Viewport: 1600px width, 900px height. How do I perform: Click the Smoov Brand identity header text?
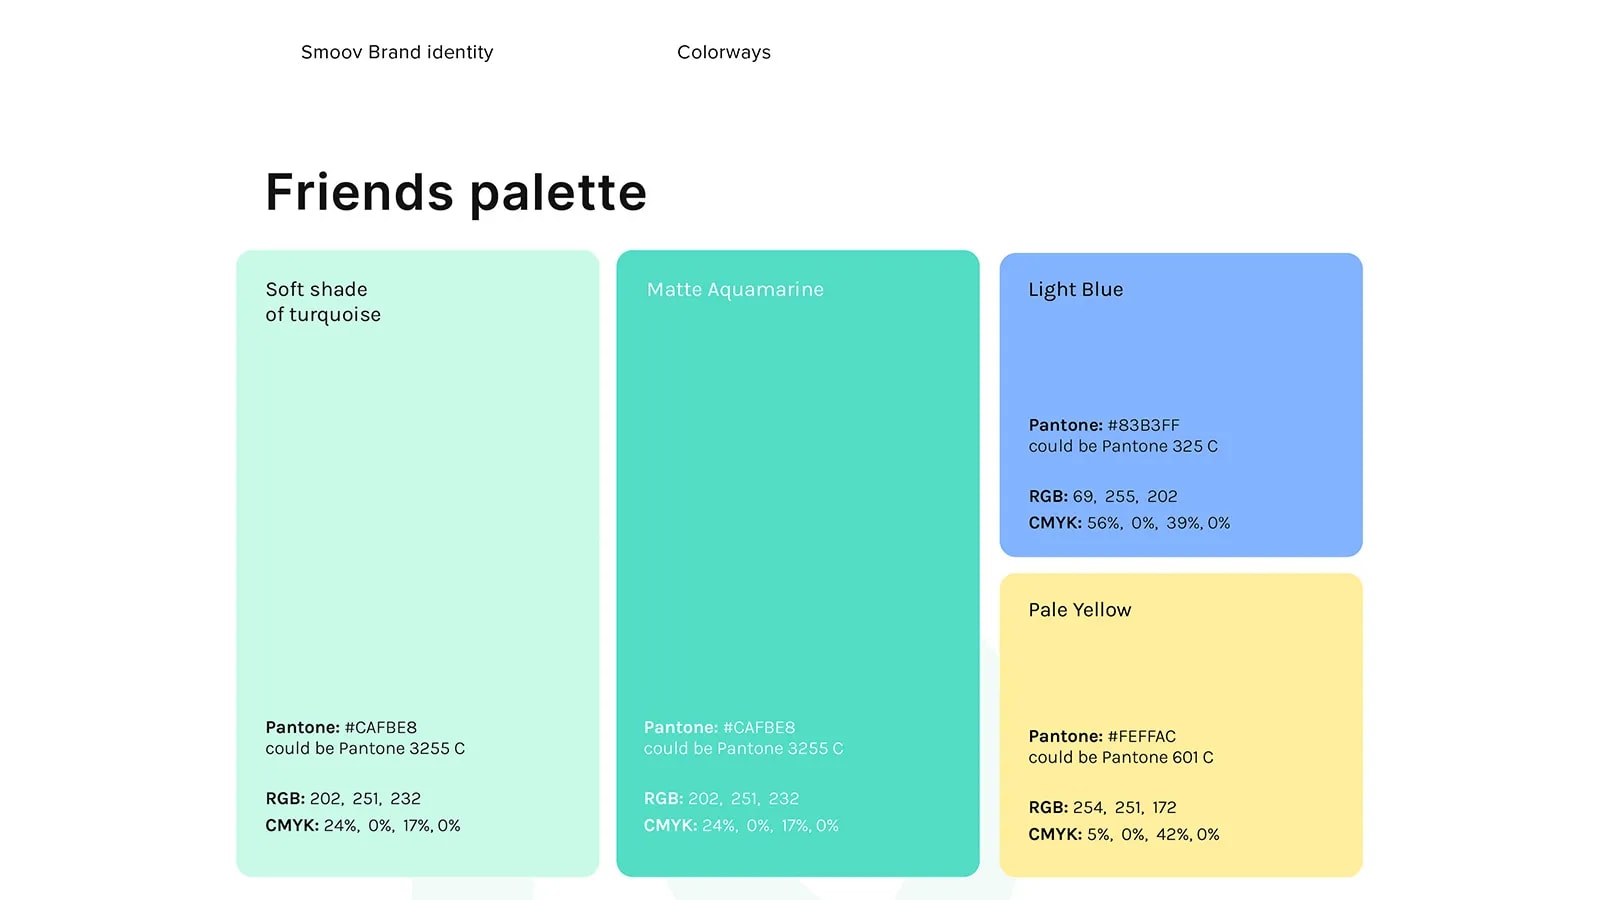397,52
